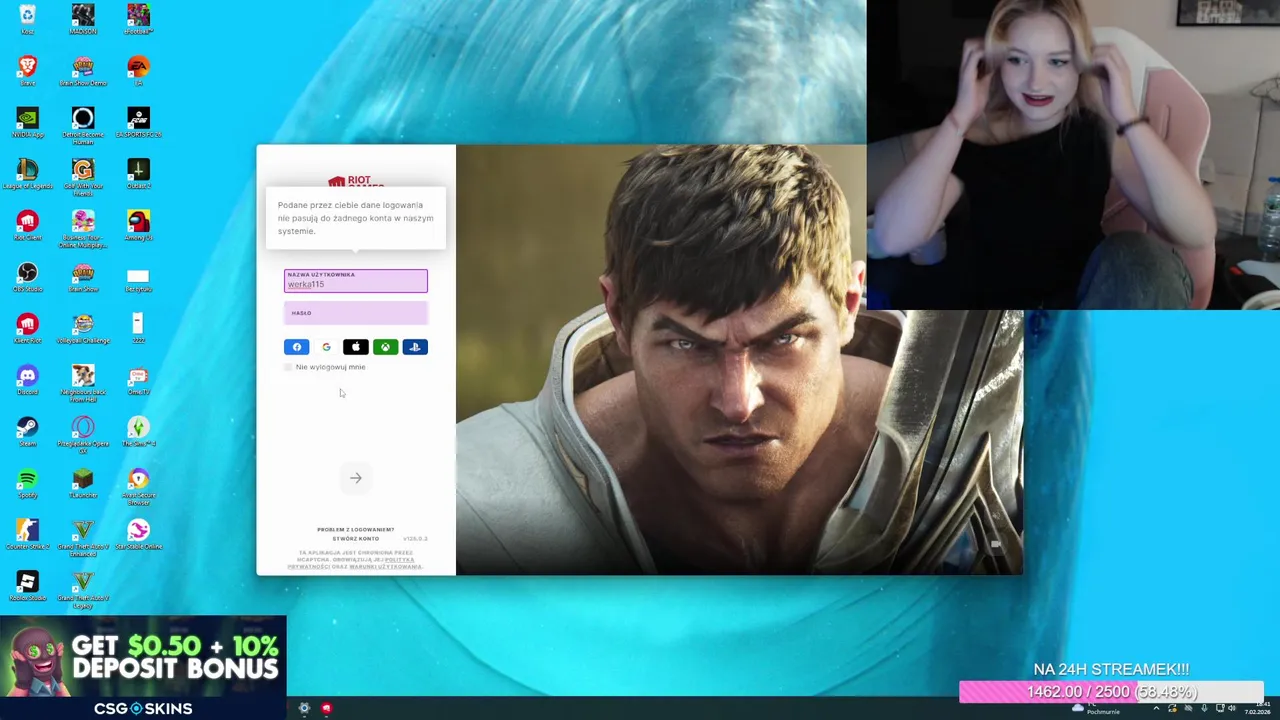Launch The Sims 4 shortcut
Image resolution: width=1280 pixels, height=720 pixels.
point(138,432)
